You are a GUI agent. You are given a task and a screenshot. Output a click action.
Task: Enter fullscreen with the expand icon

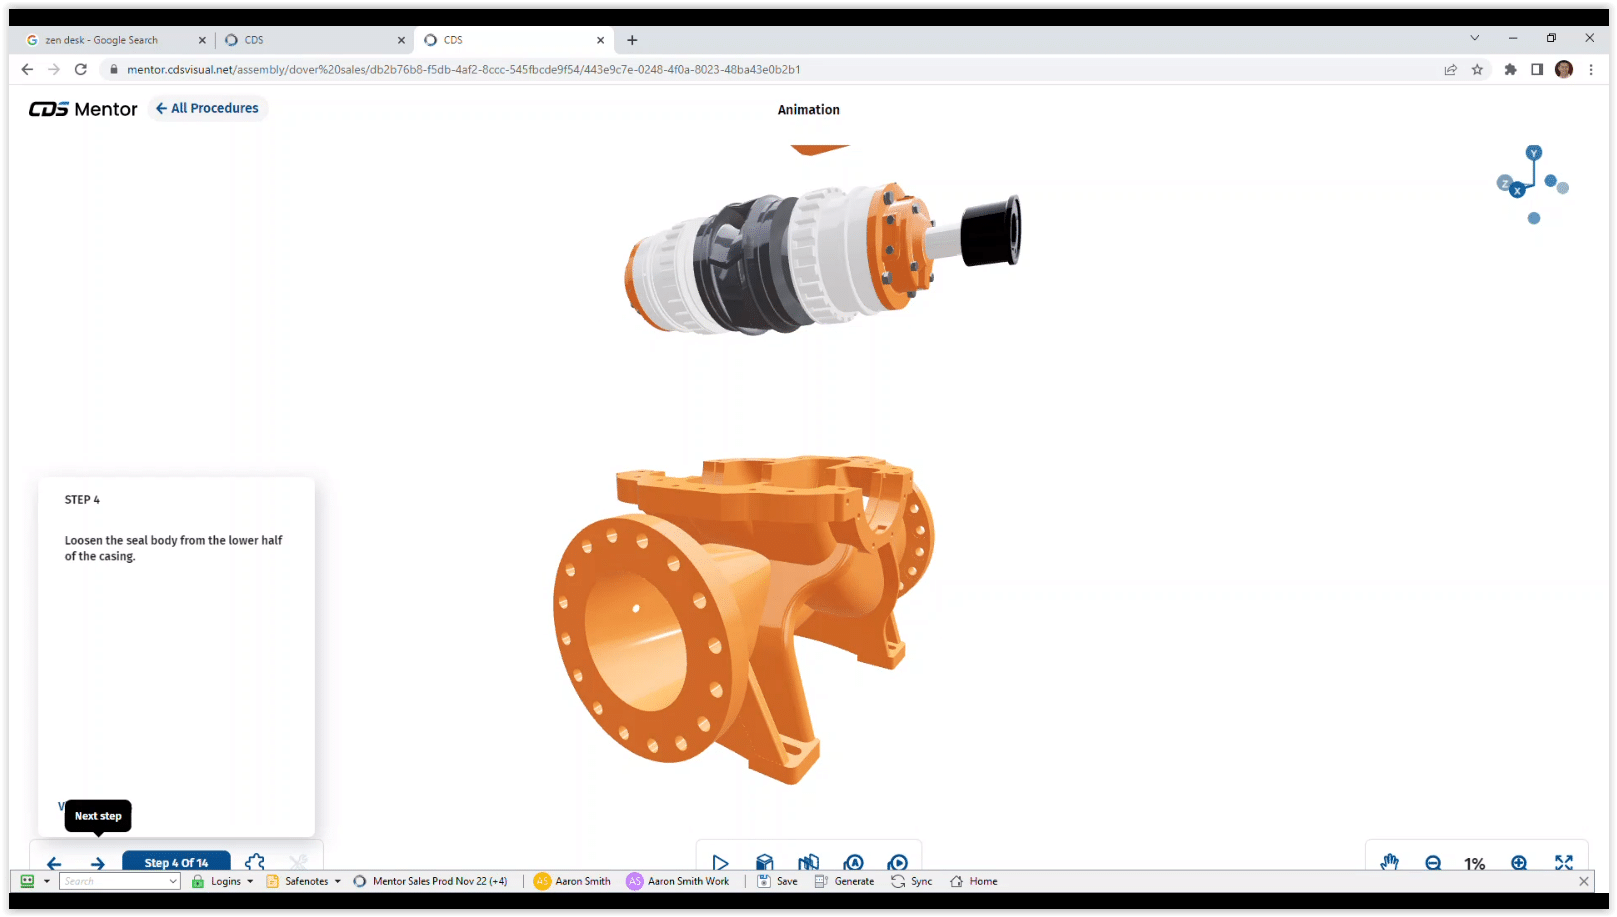pyautogui.click(x=1564, y=862)
